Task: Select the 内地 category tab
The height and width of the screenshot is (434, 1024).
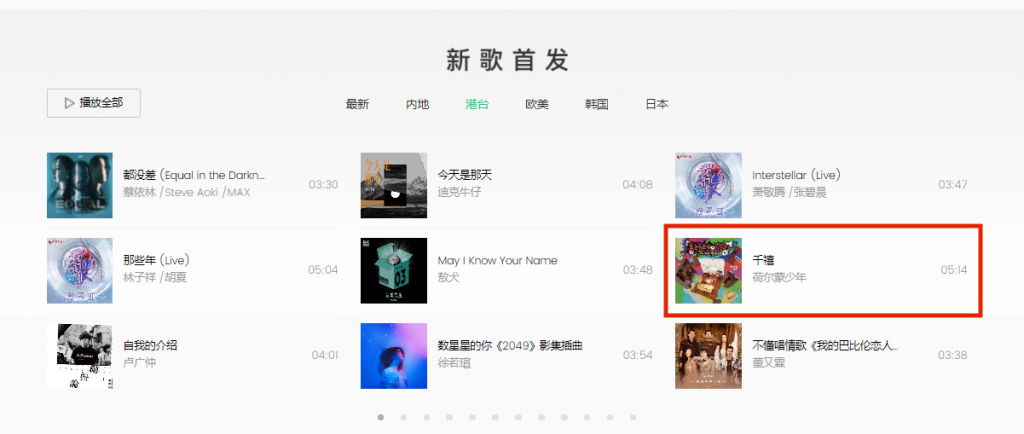Action: pos(417,104)
